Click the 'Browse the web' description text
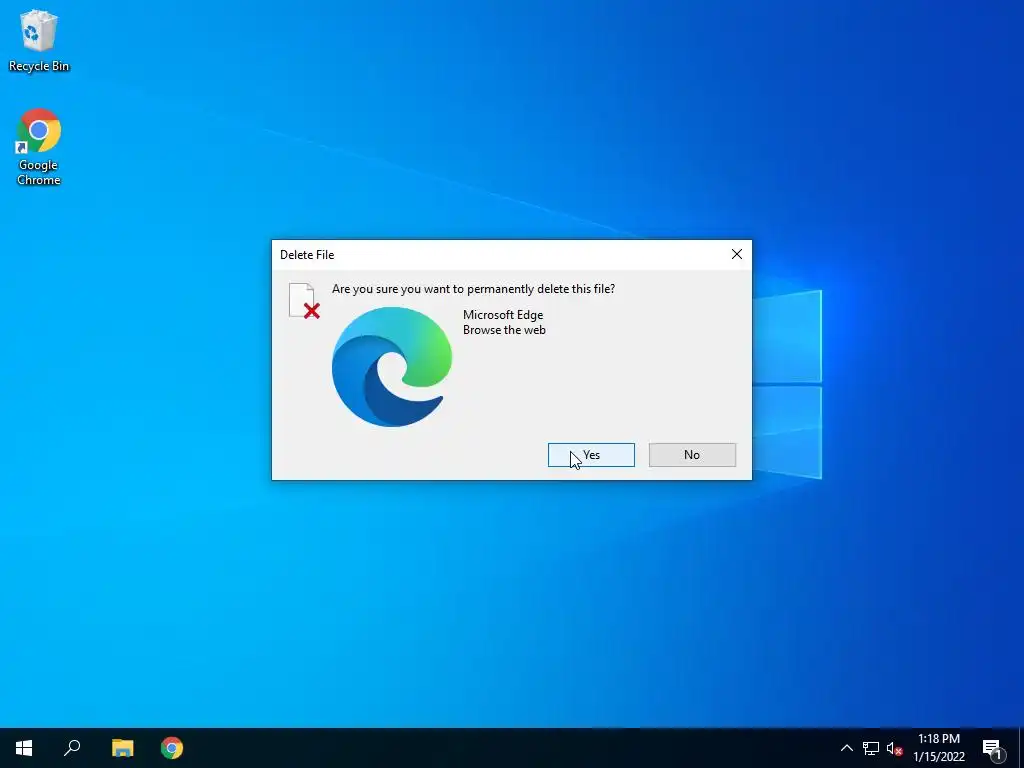The height and width of the screenshot is (768, 1024). click(504, 330)
